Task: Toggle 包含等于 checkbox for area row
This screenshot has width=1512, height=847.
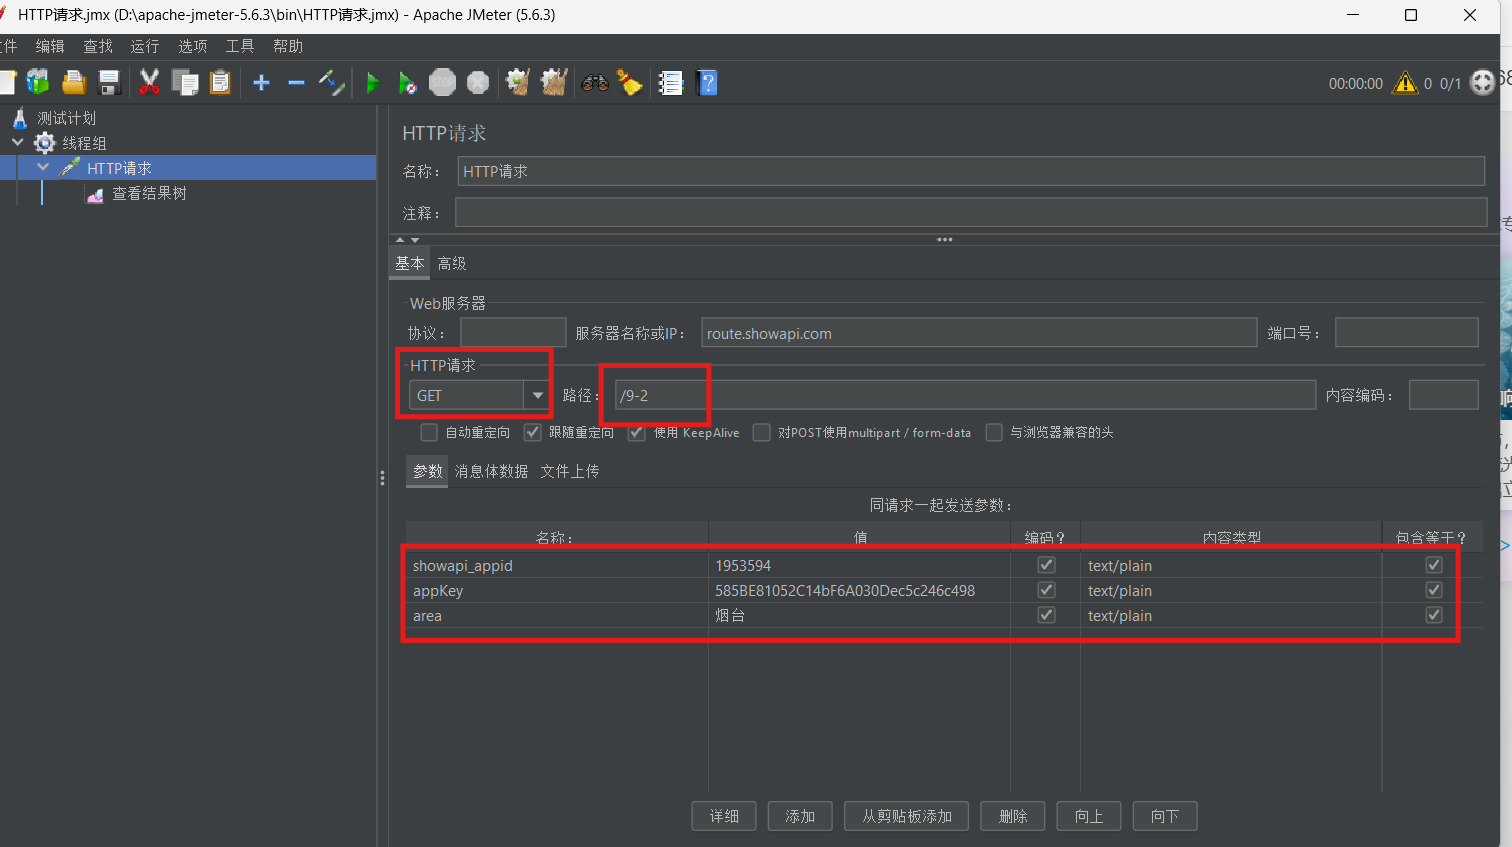Action: [1434, 615]
